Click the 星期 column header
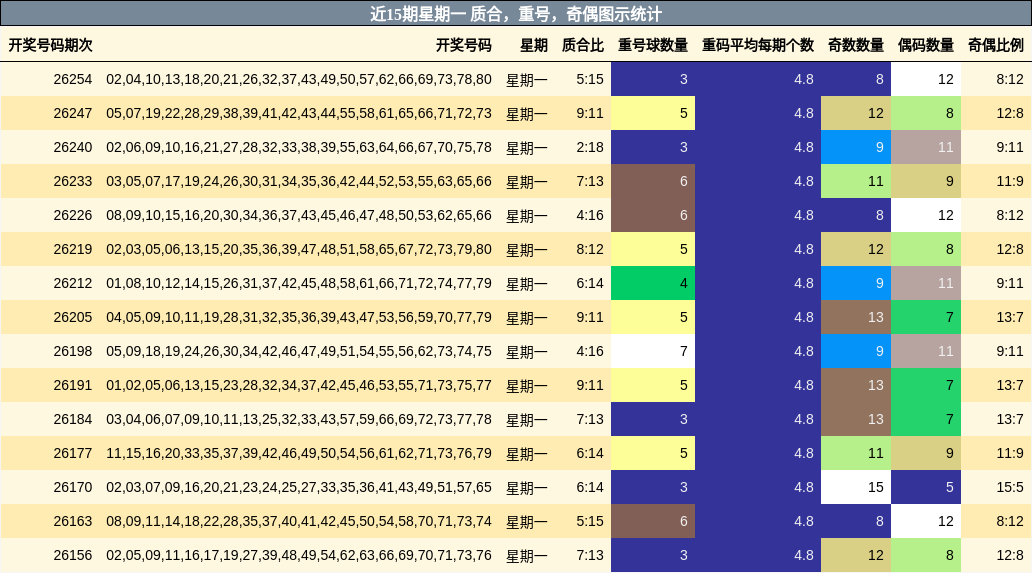 click(534, 45)
